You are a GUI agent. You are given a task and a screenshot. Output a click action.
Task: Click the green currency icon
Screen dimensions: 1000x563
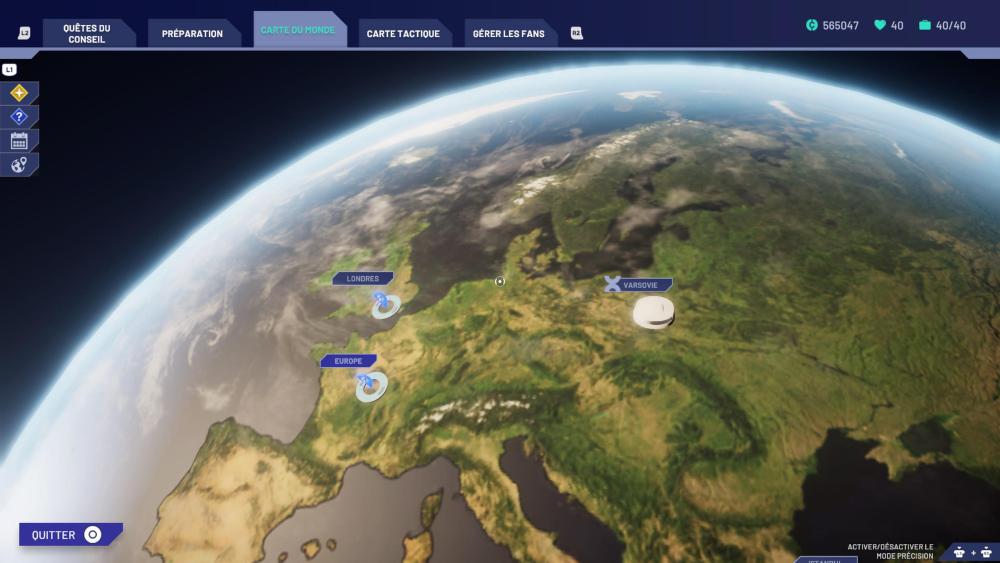click(812, 25)
